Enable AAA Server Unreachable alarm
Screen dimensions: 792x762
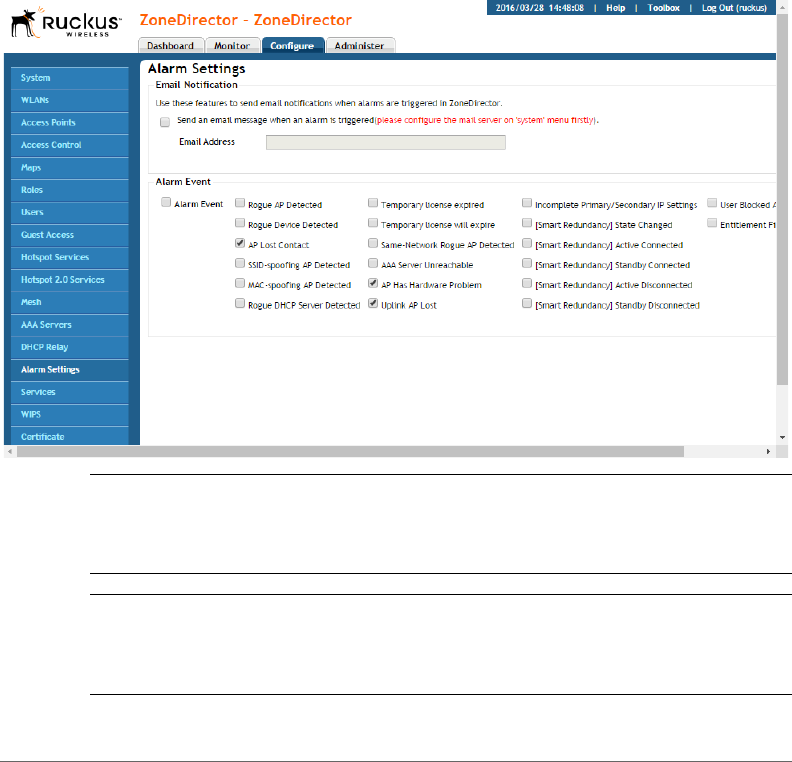[x=373, y=263]
